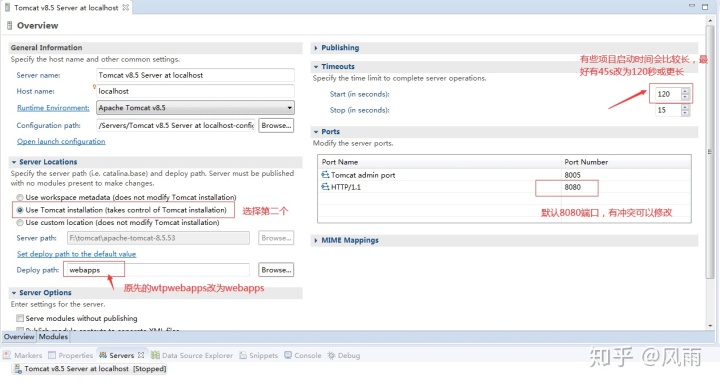Click the Tomcat admin port row icon
Viewport: 720px width, 386px height.
(325, 175)
